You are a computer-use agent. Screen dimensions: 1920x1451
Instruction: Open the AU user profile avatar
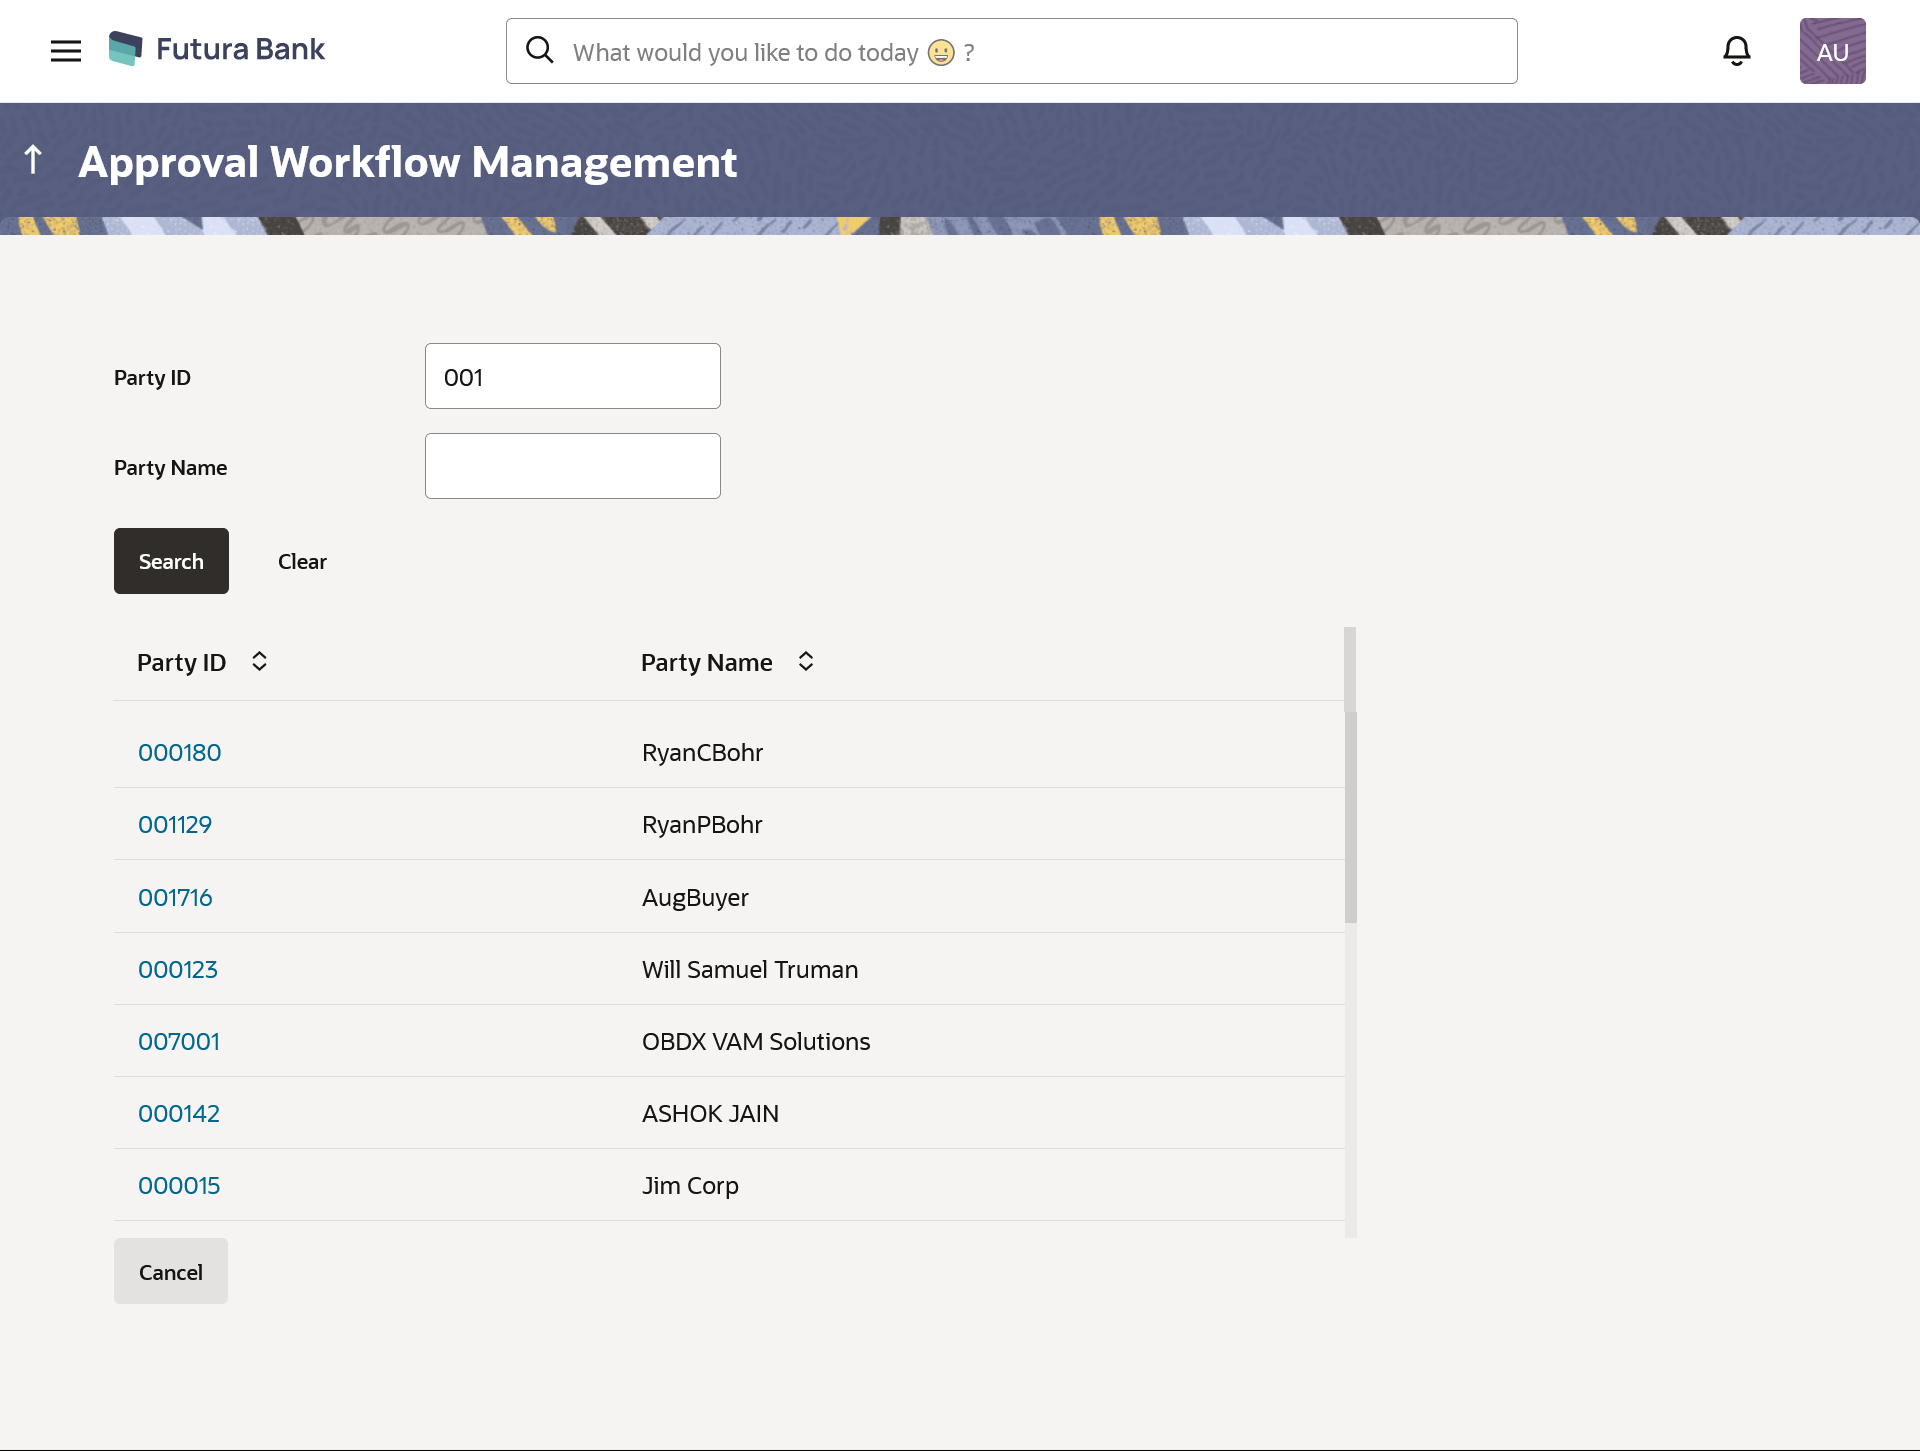coord(1832,51)
